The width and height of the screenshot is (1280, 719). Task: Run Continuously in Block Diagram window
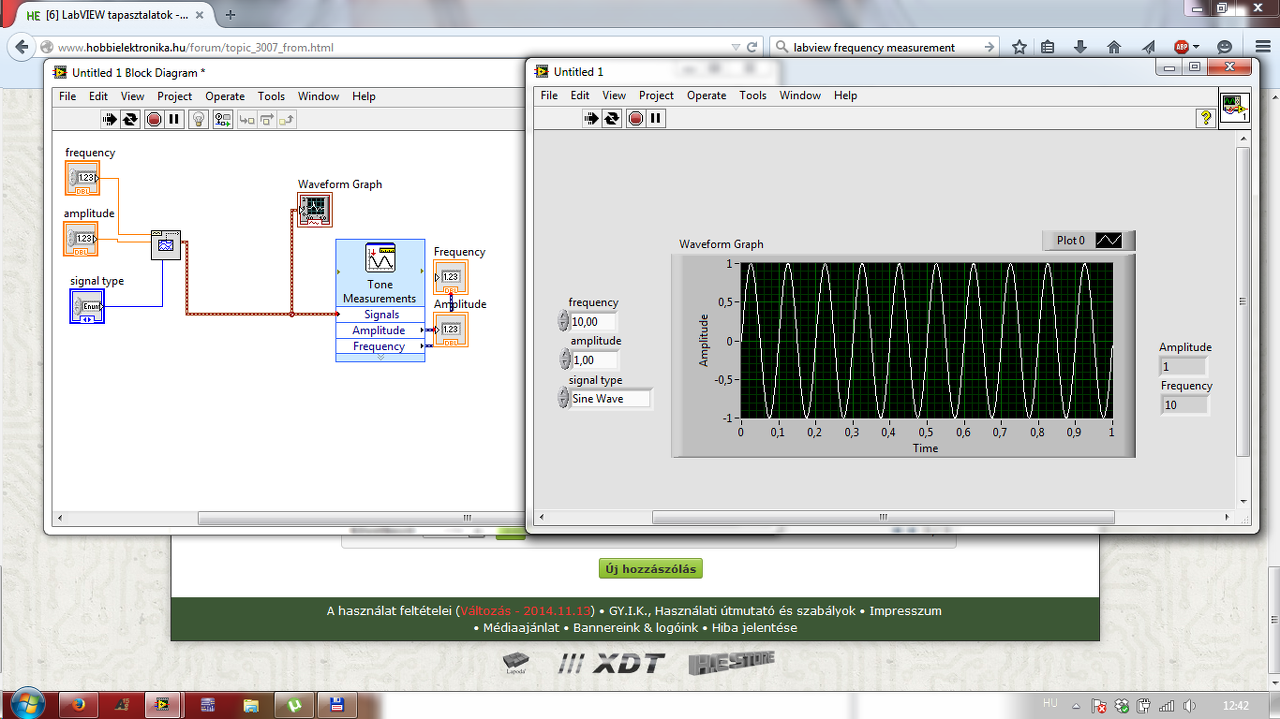tap(130, 119)
